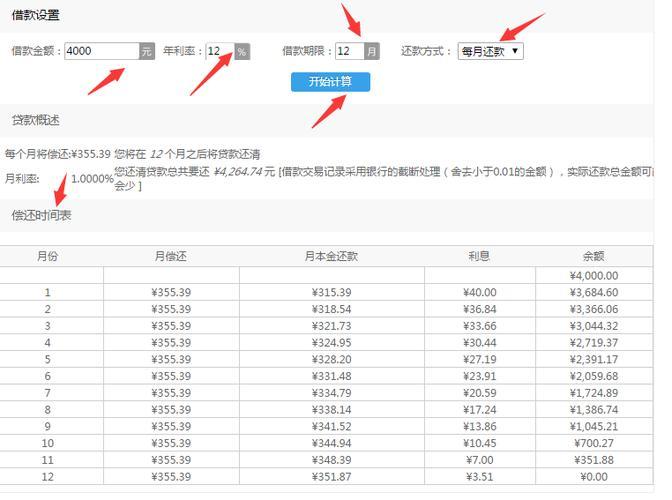Click the principal cell ¥334.79
Screen dimensions: 672x500
click(332, 393)
